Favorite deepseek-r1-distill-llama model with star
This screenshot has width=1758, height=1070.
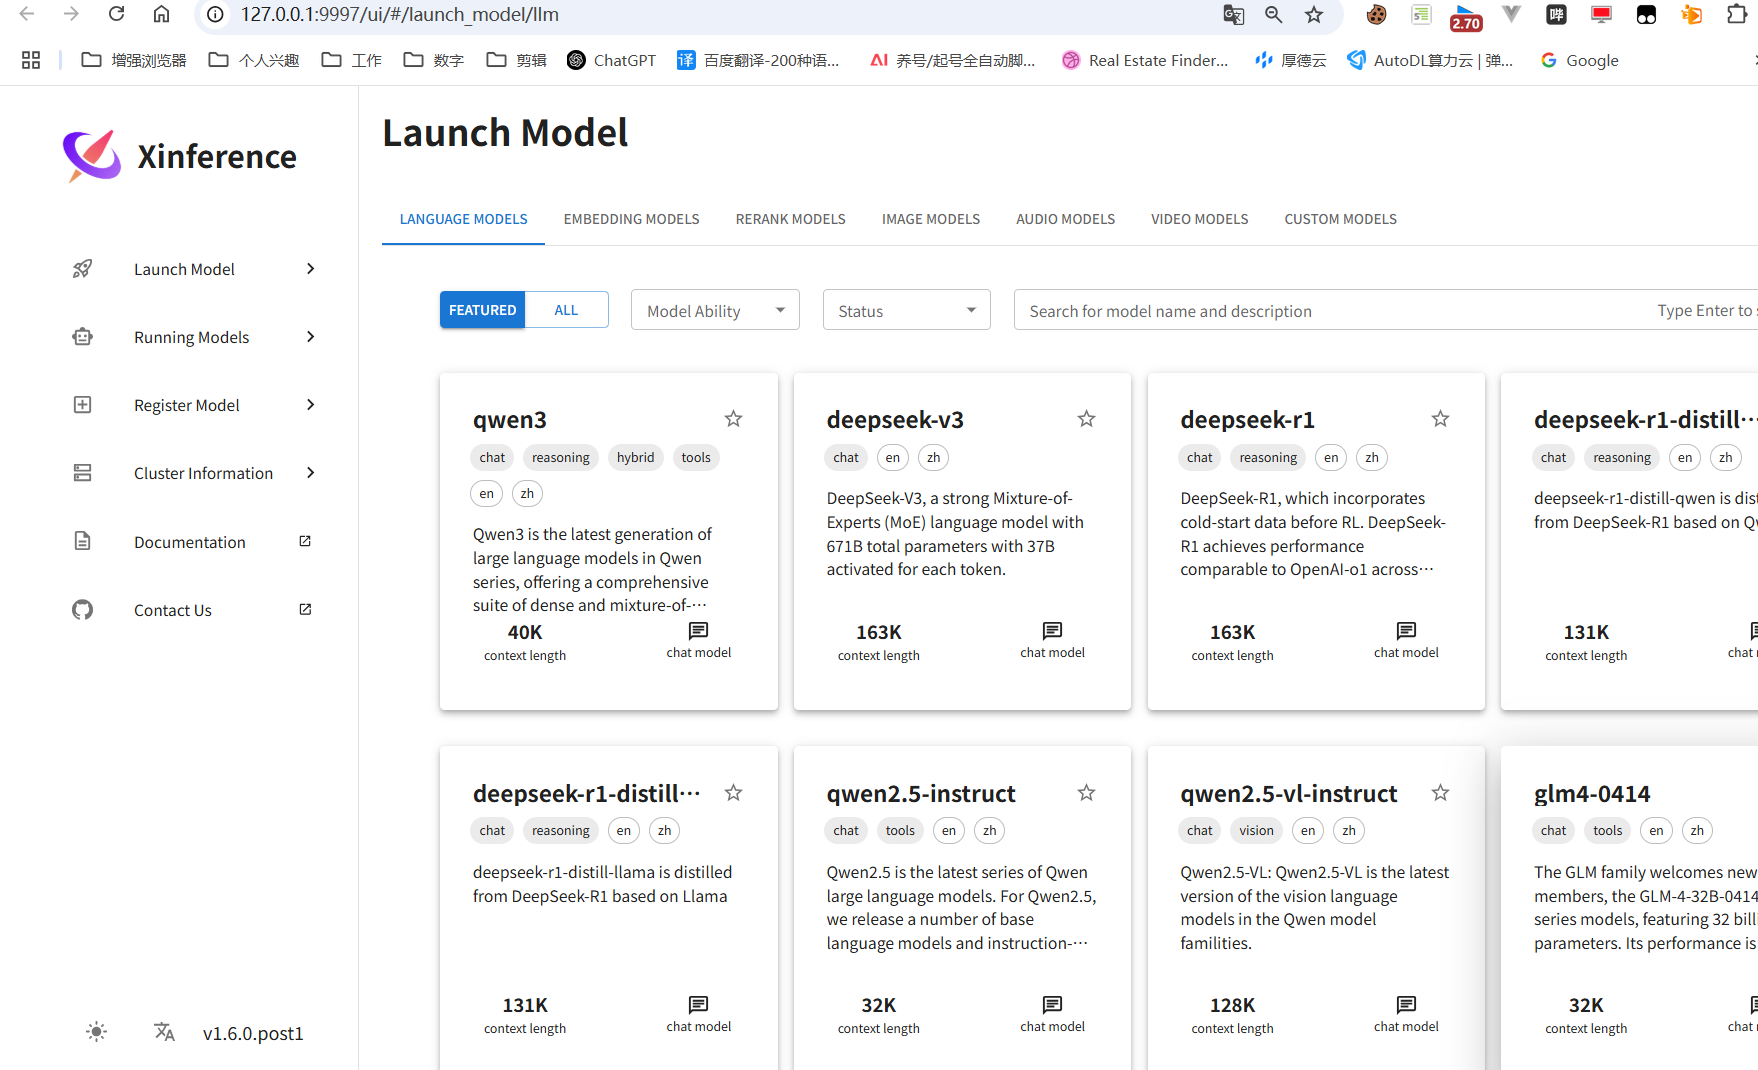pyautogui.click(x=733, y=793)
